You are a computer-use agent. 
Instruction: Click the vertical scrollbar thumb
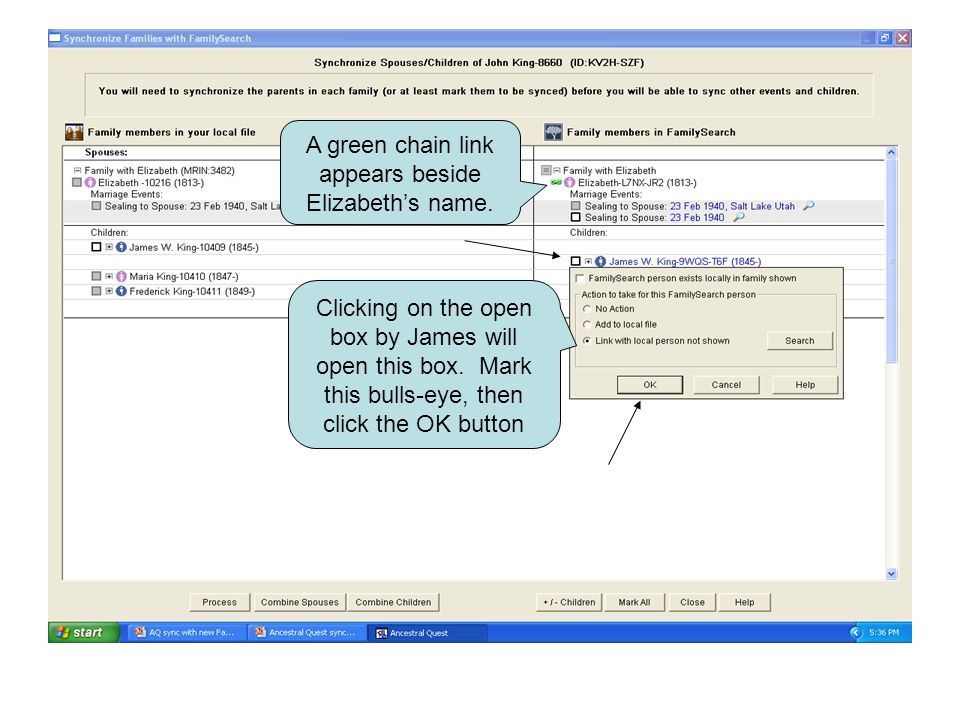891,261
